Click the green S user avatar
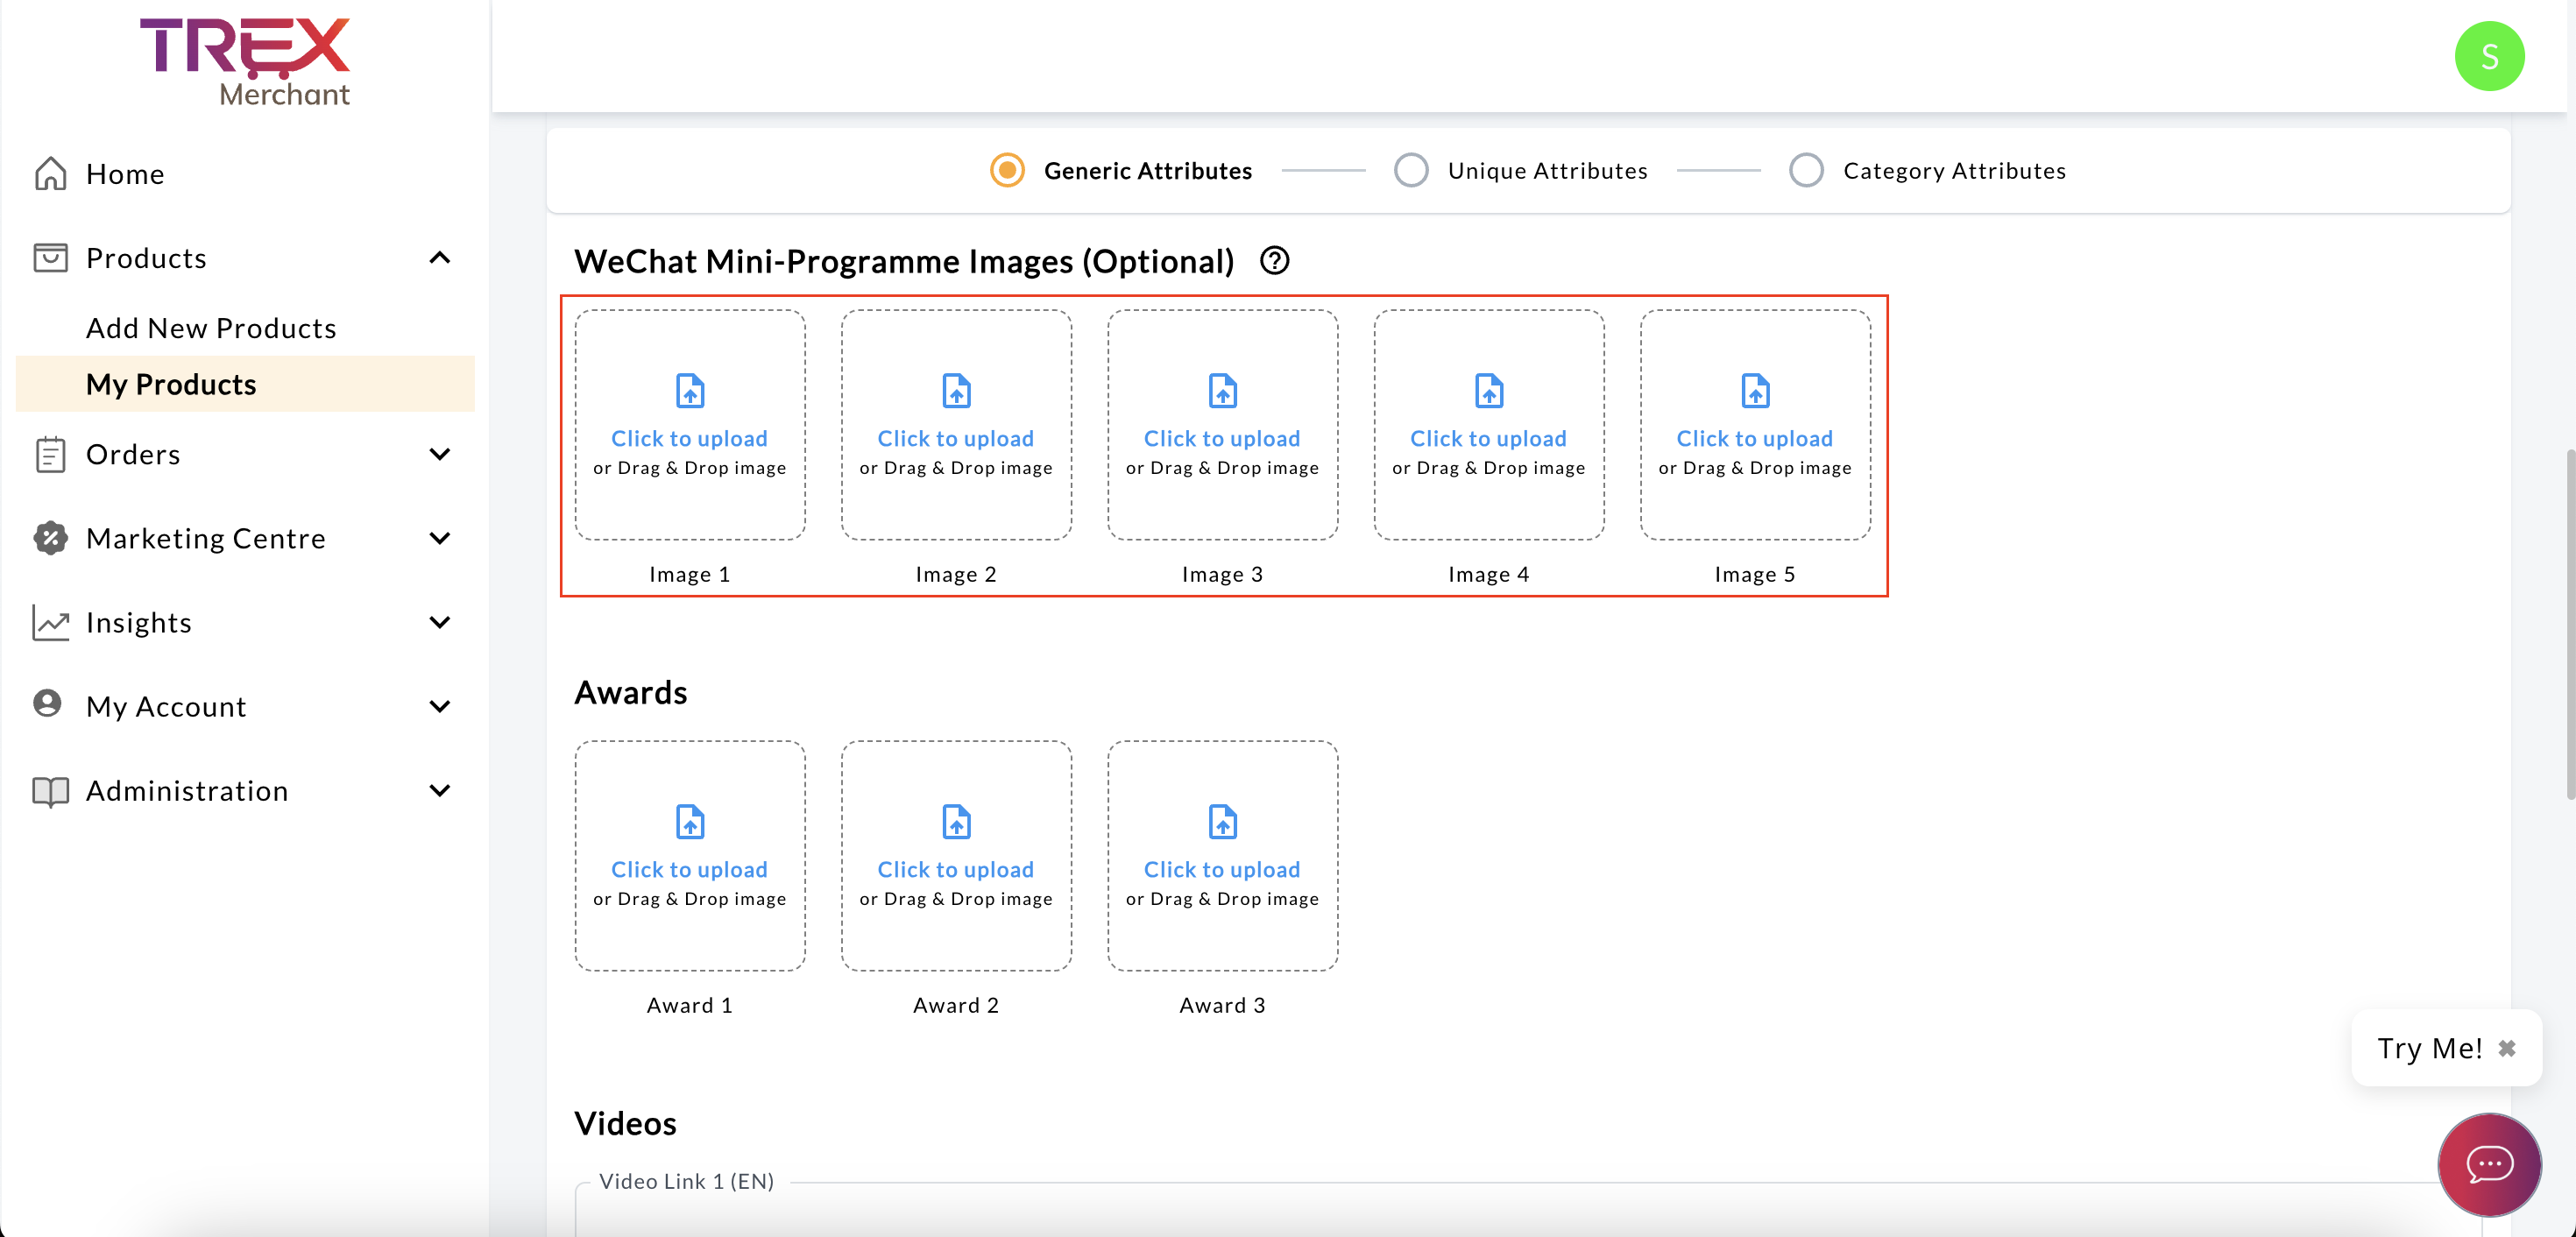This screenshot has height=1237, width=2576. pyautogui.click(x=2488, y=57)
